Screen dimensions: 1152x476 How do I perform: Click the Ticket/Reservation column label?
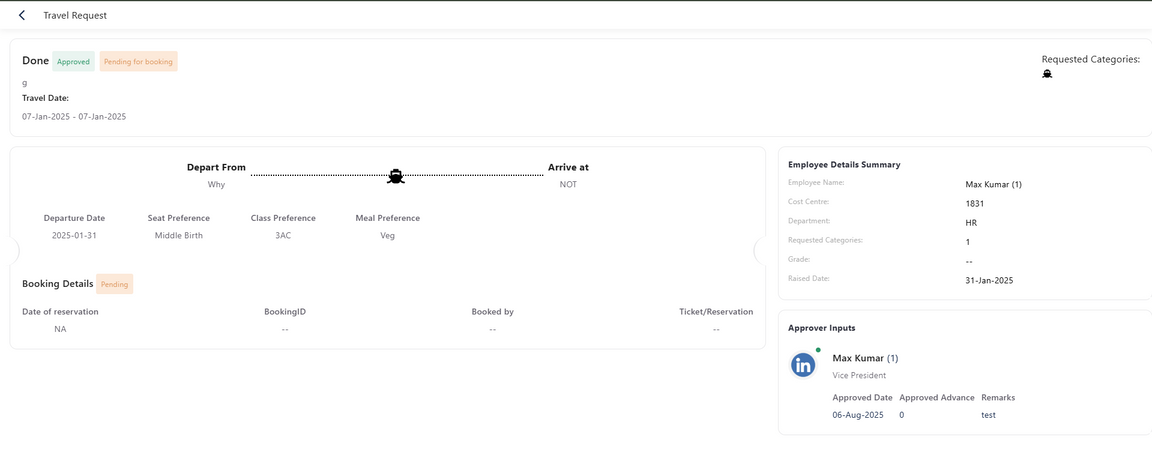(716, 312)
